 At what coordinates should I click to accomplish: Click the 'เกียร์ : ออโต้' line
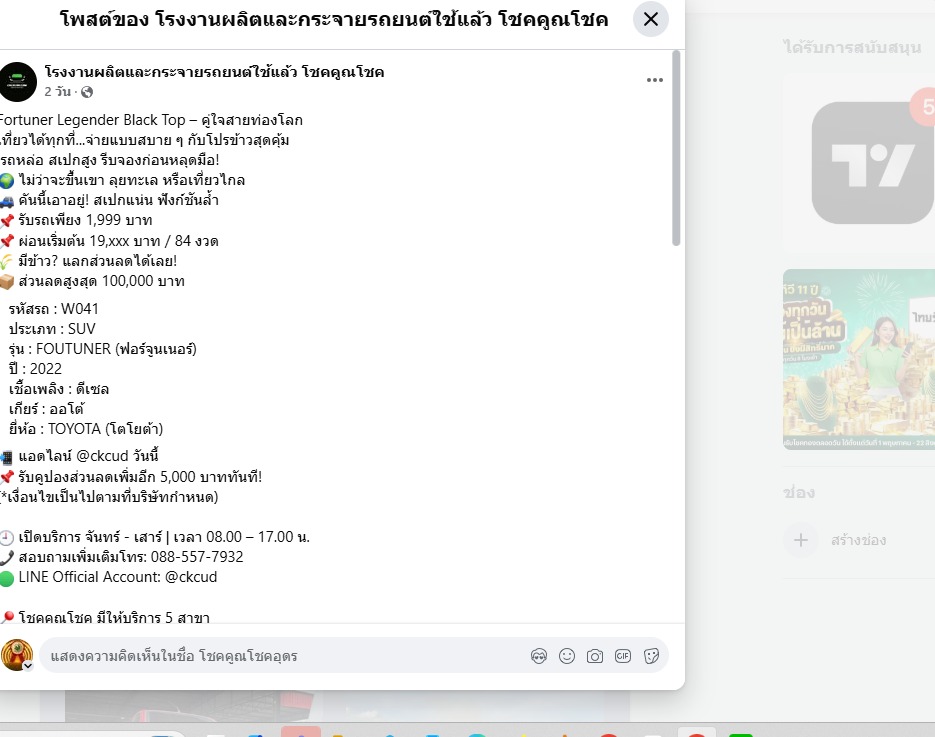pyautogui.click(x=47, y=409)
